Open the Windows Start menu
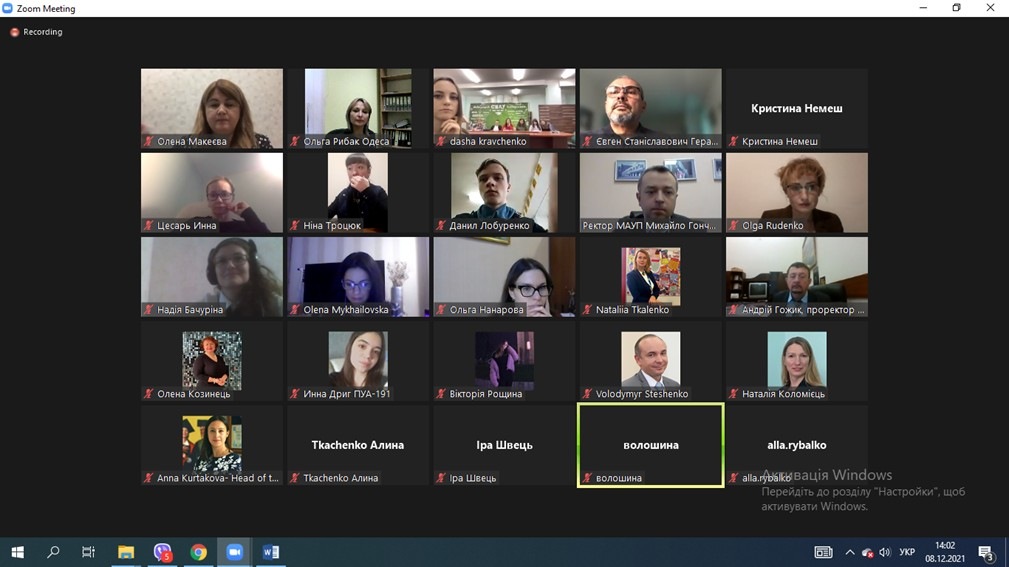The image size is (1009, 567). pyautogui.click(x=17, y=552)
